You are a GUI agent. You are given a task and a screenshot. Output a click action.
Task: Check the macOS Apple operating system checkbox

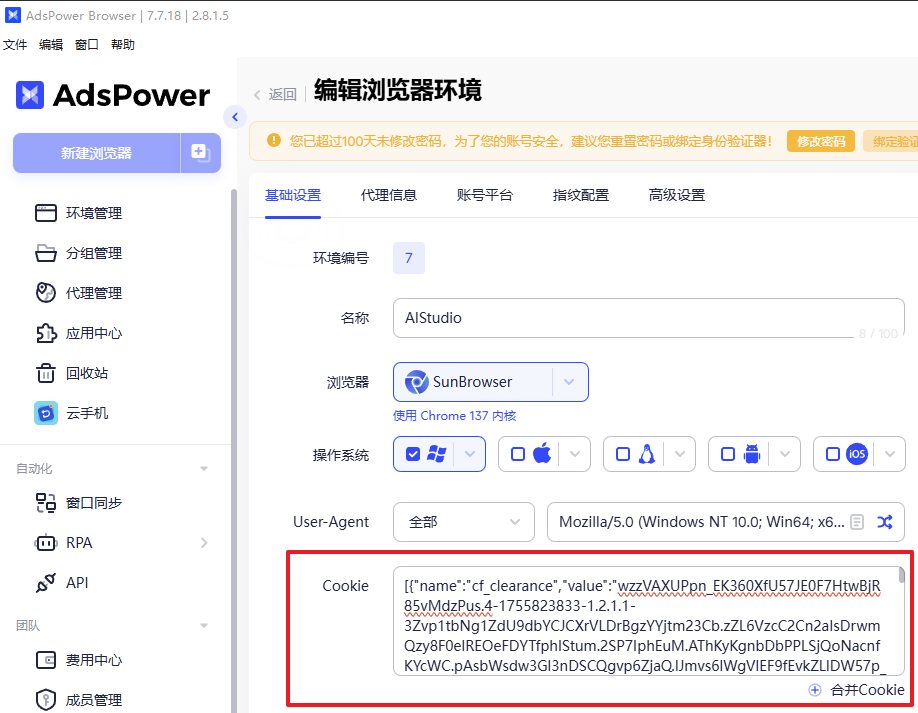pyautogui.click(x=518, y=454)
